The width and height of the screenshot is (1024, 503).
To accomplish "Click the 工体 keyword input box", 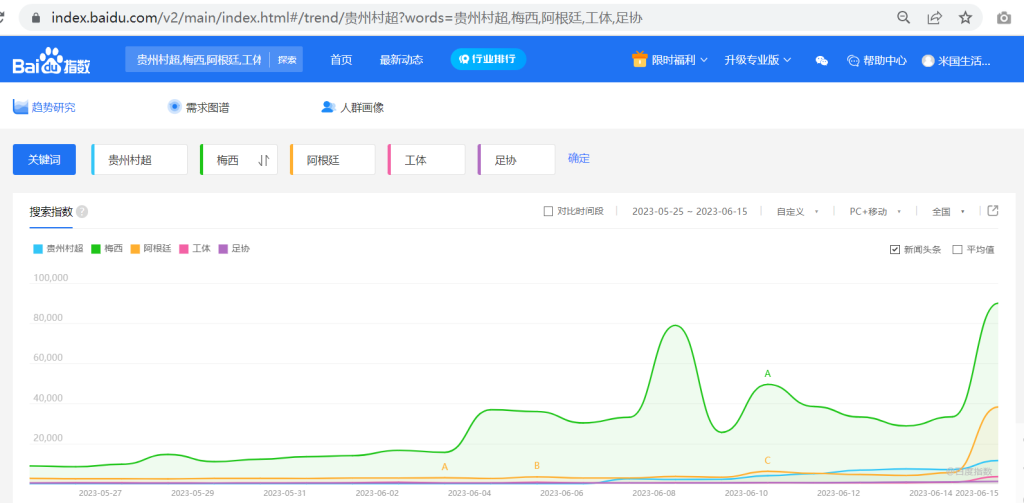I will click(426, 159).
